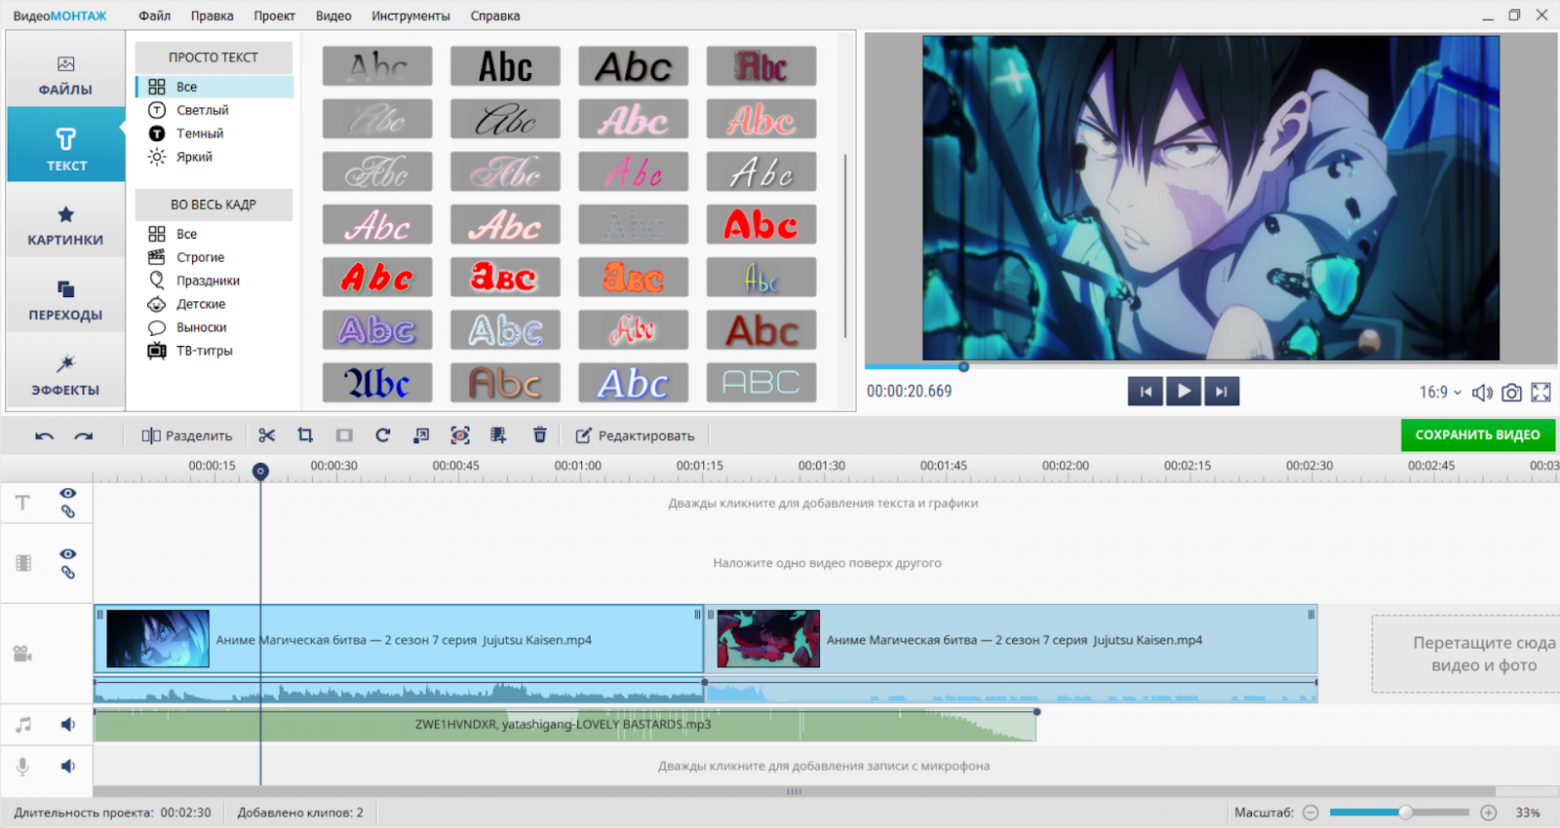
Task: Select the crop tool icon
Action: click(305, 435)
